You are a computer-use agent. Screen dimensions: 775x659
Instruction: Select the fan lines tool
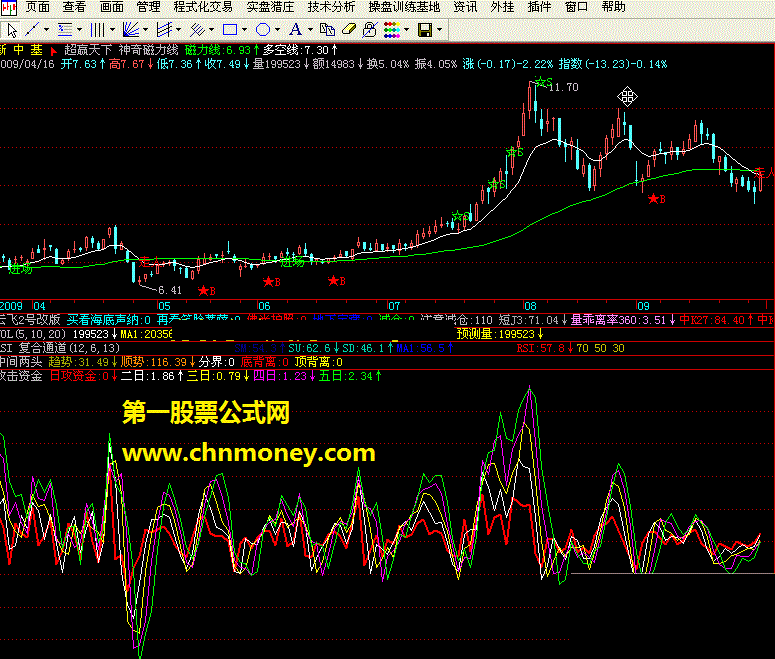pos(131,30)
